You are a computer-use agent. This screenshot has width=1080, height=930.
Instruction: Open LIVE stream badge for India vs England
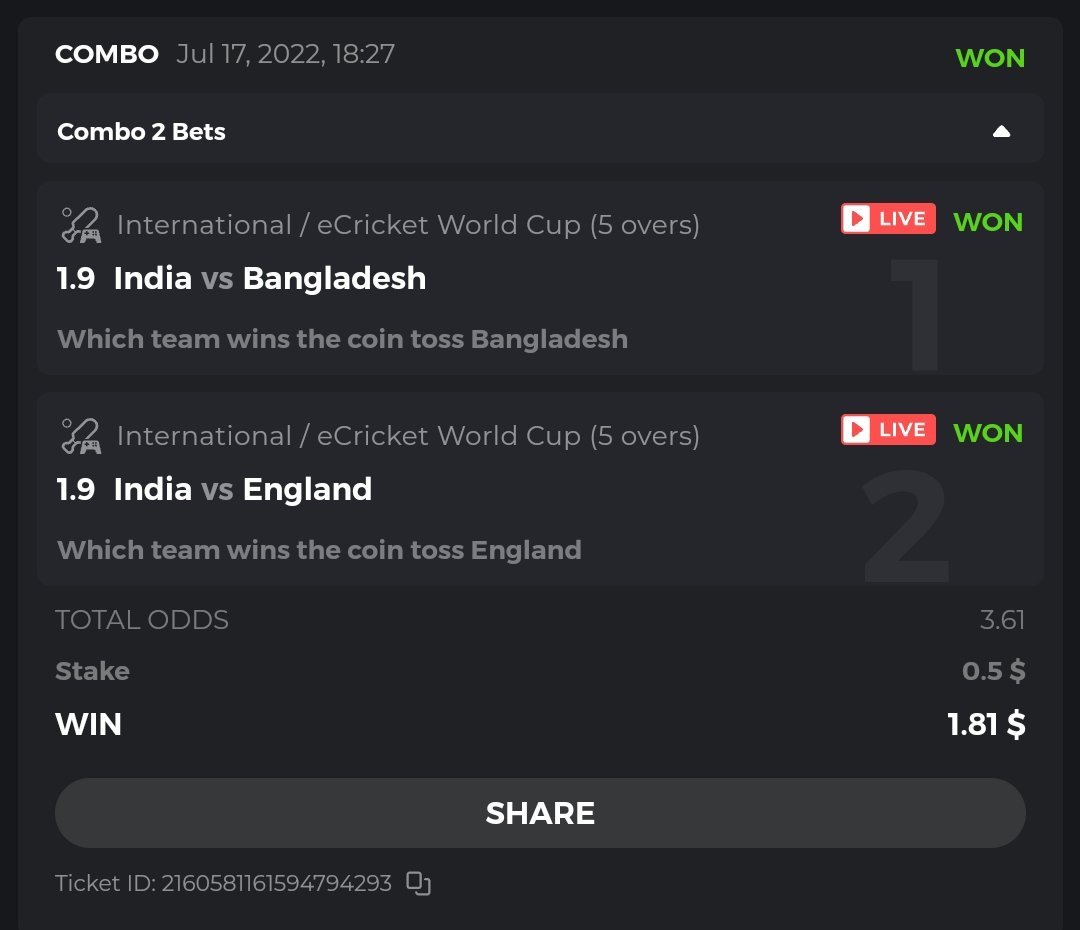point(888,430)
